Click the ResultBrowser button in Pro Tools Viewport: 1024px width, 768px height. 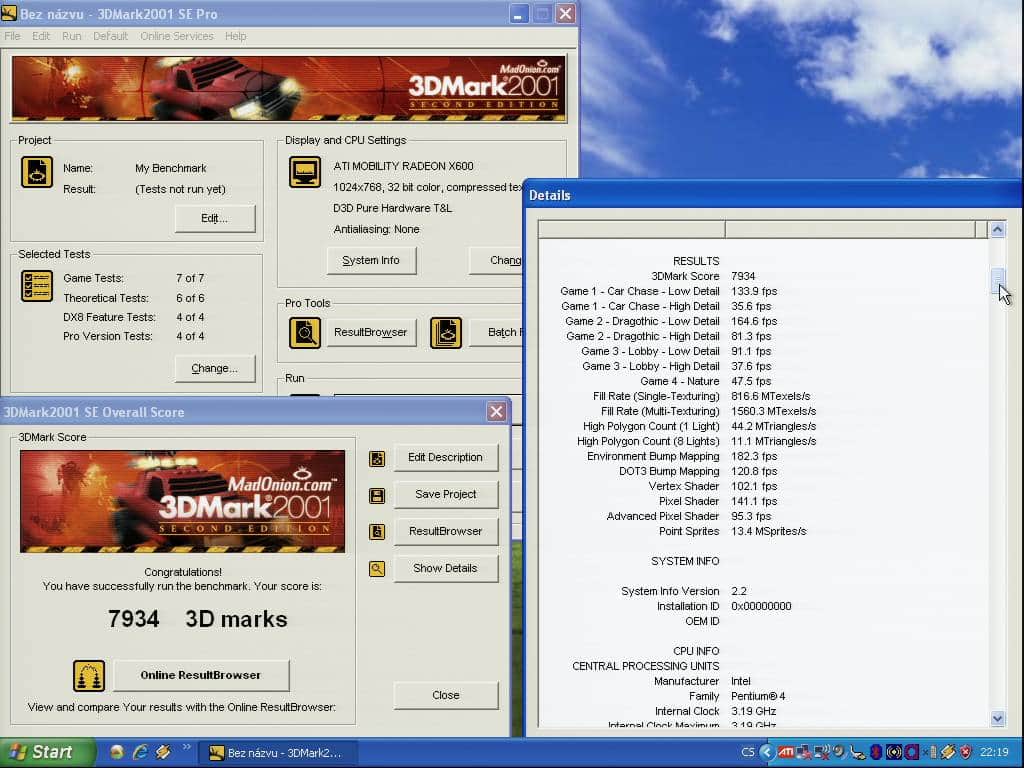click(370, 332)
